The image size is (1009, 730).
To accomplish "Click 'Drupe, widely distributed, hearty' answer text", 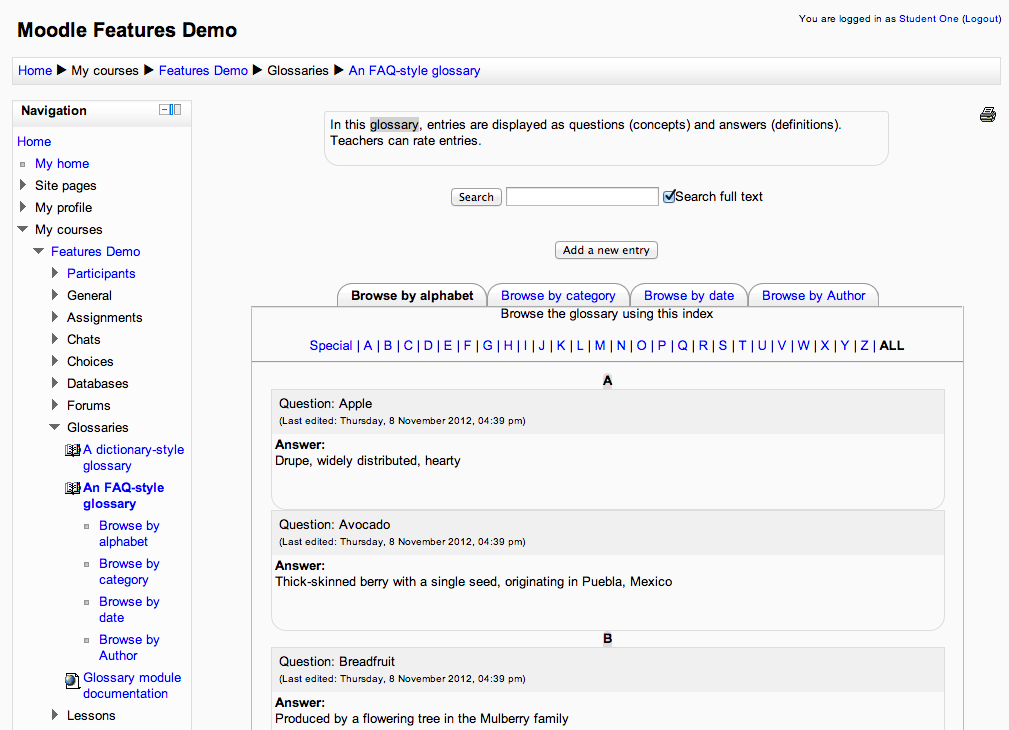I will click(x=367, y=461).
